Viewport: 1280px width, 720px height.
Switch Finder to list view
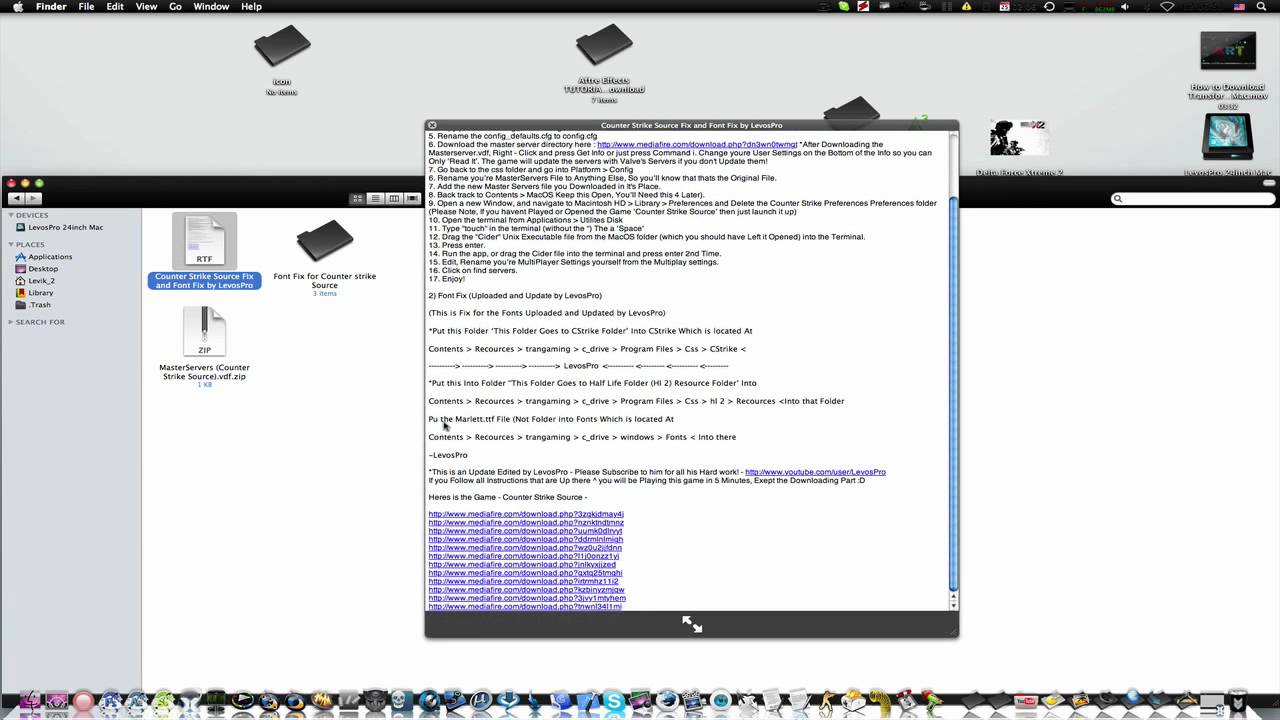pyautogui.click(x=375, y=198)
